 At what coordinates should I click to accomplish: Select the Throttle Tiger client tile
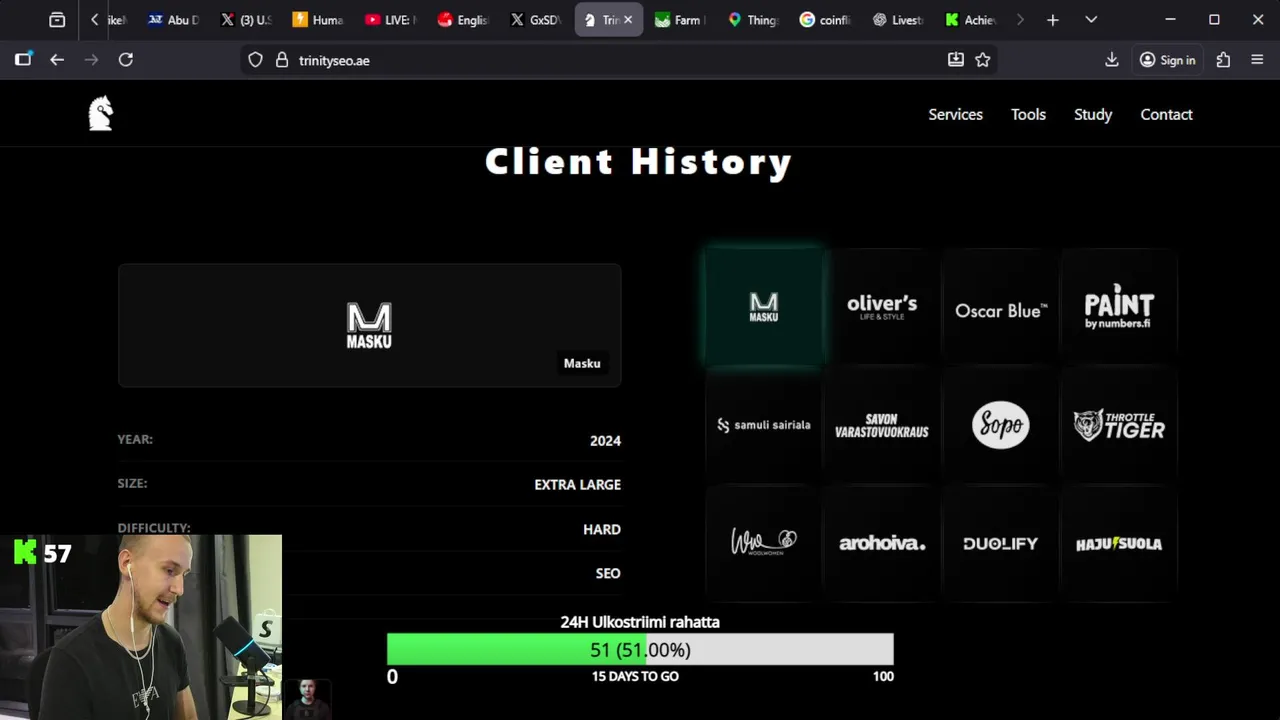coord(1119,425)
